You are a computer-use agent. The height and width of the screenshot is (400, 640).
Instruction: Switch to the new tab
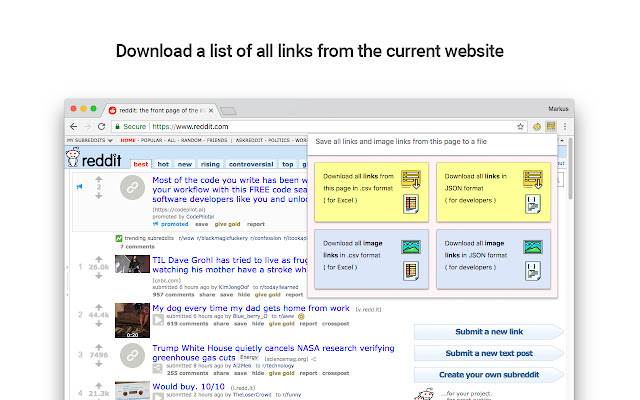tap(184, 164)
